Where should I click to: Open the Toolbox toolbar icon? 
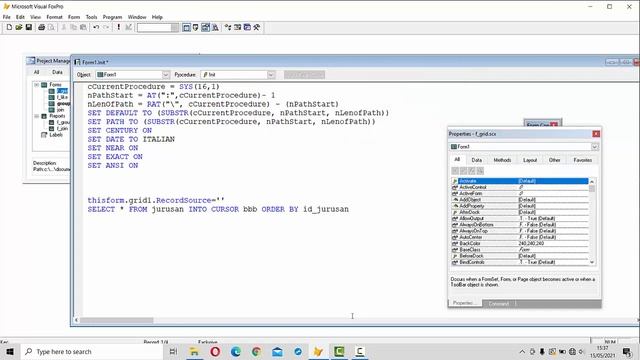click(257, 27)
